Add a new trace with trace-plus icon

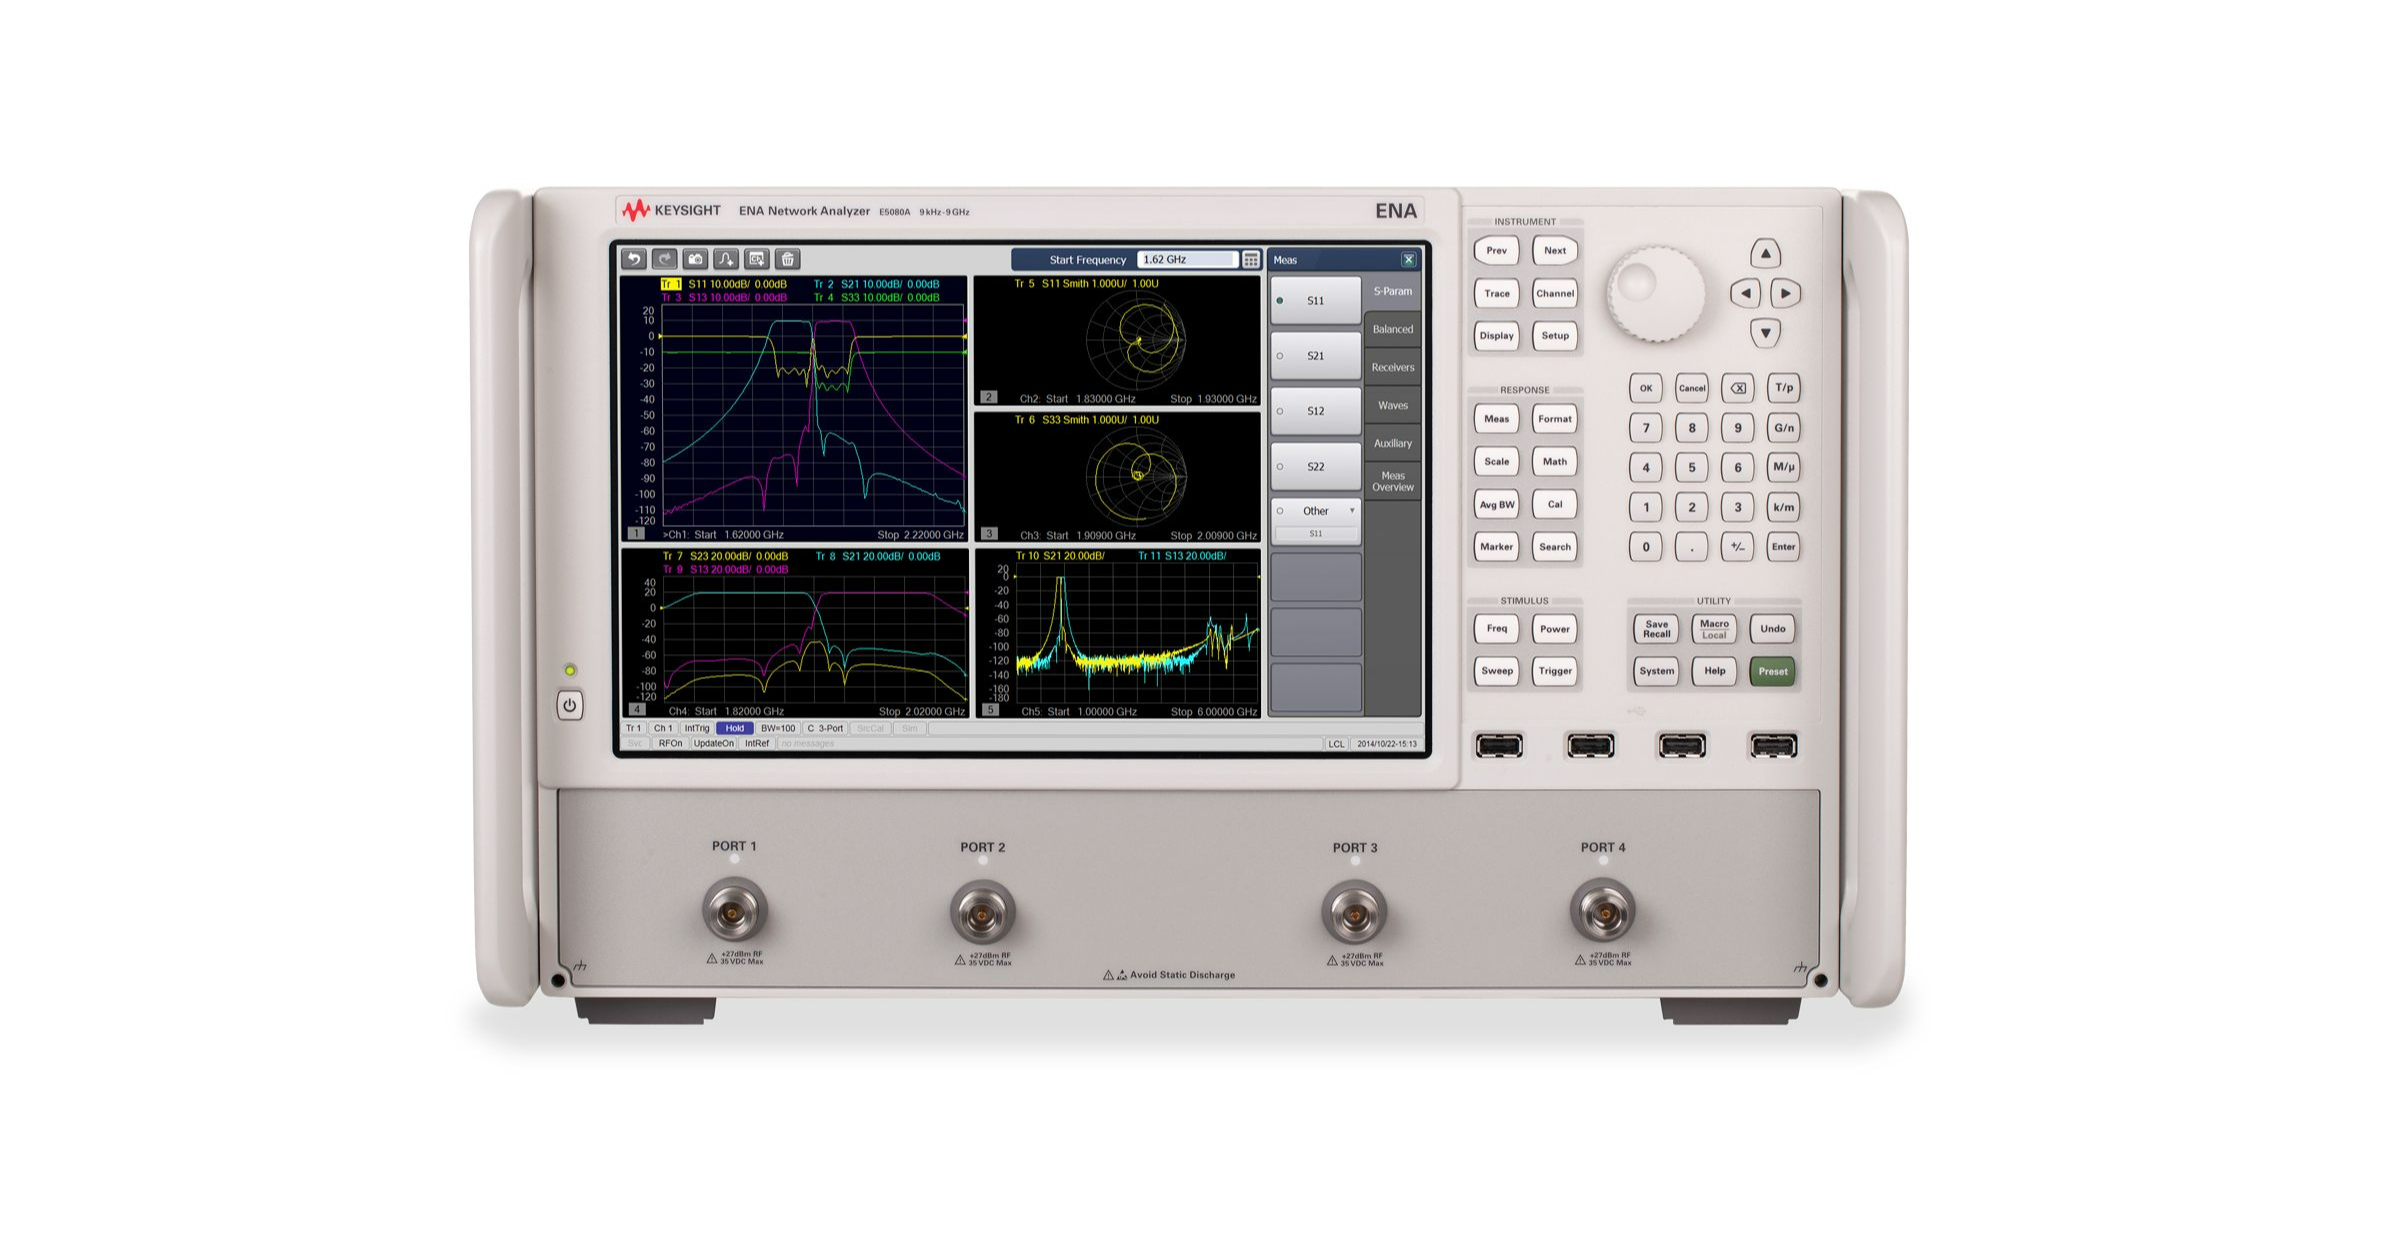click(726, 260)
